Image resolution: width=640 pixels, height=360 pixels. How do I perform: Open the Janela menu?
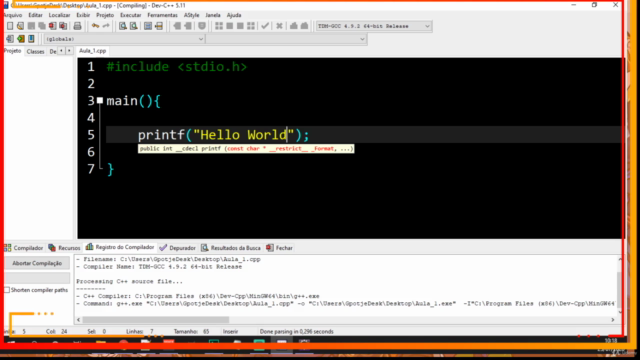[213, 15]
